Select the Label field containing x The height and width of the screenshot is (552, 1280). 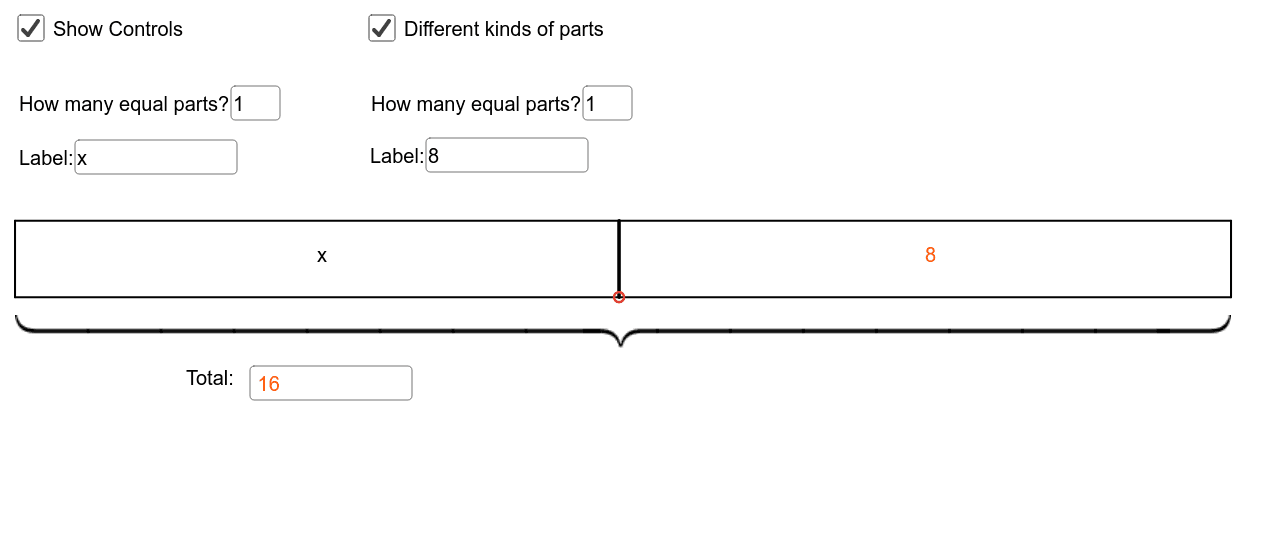156,157
